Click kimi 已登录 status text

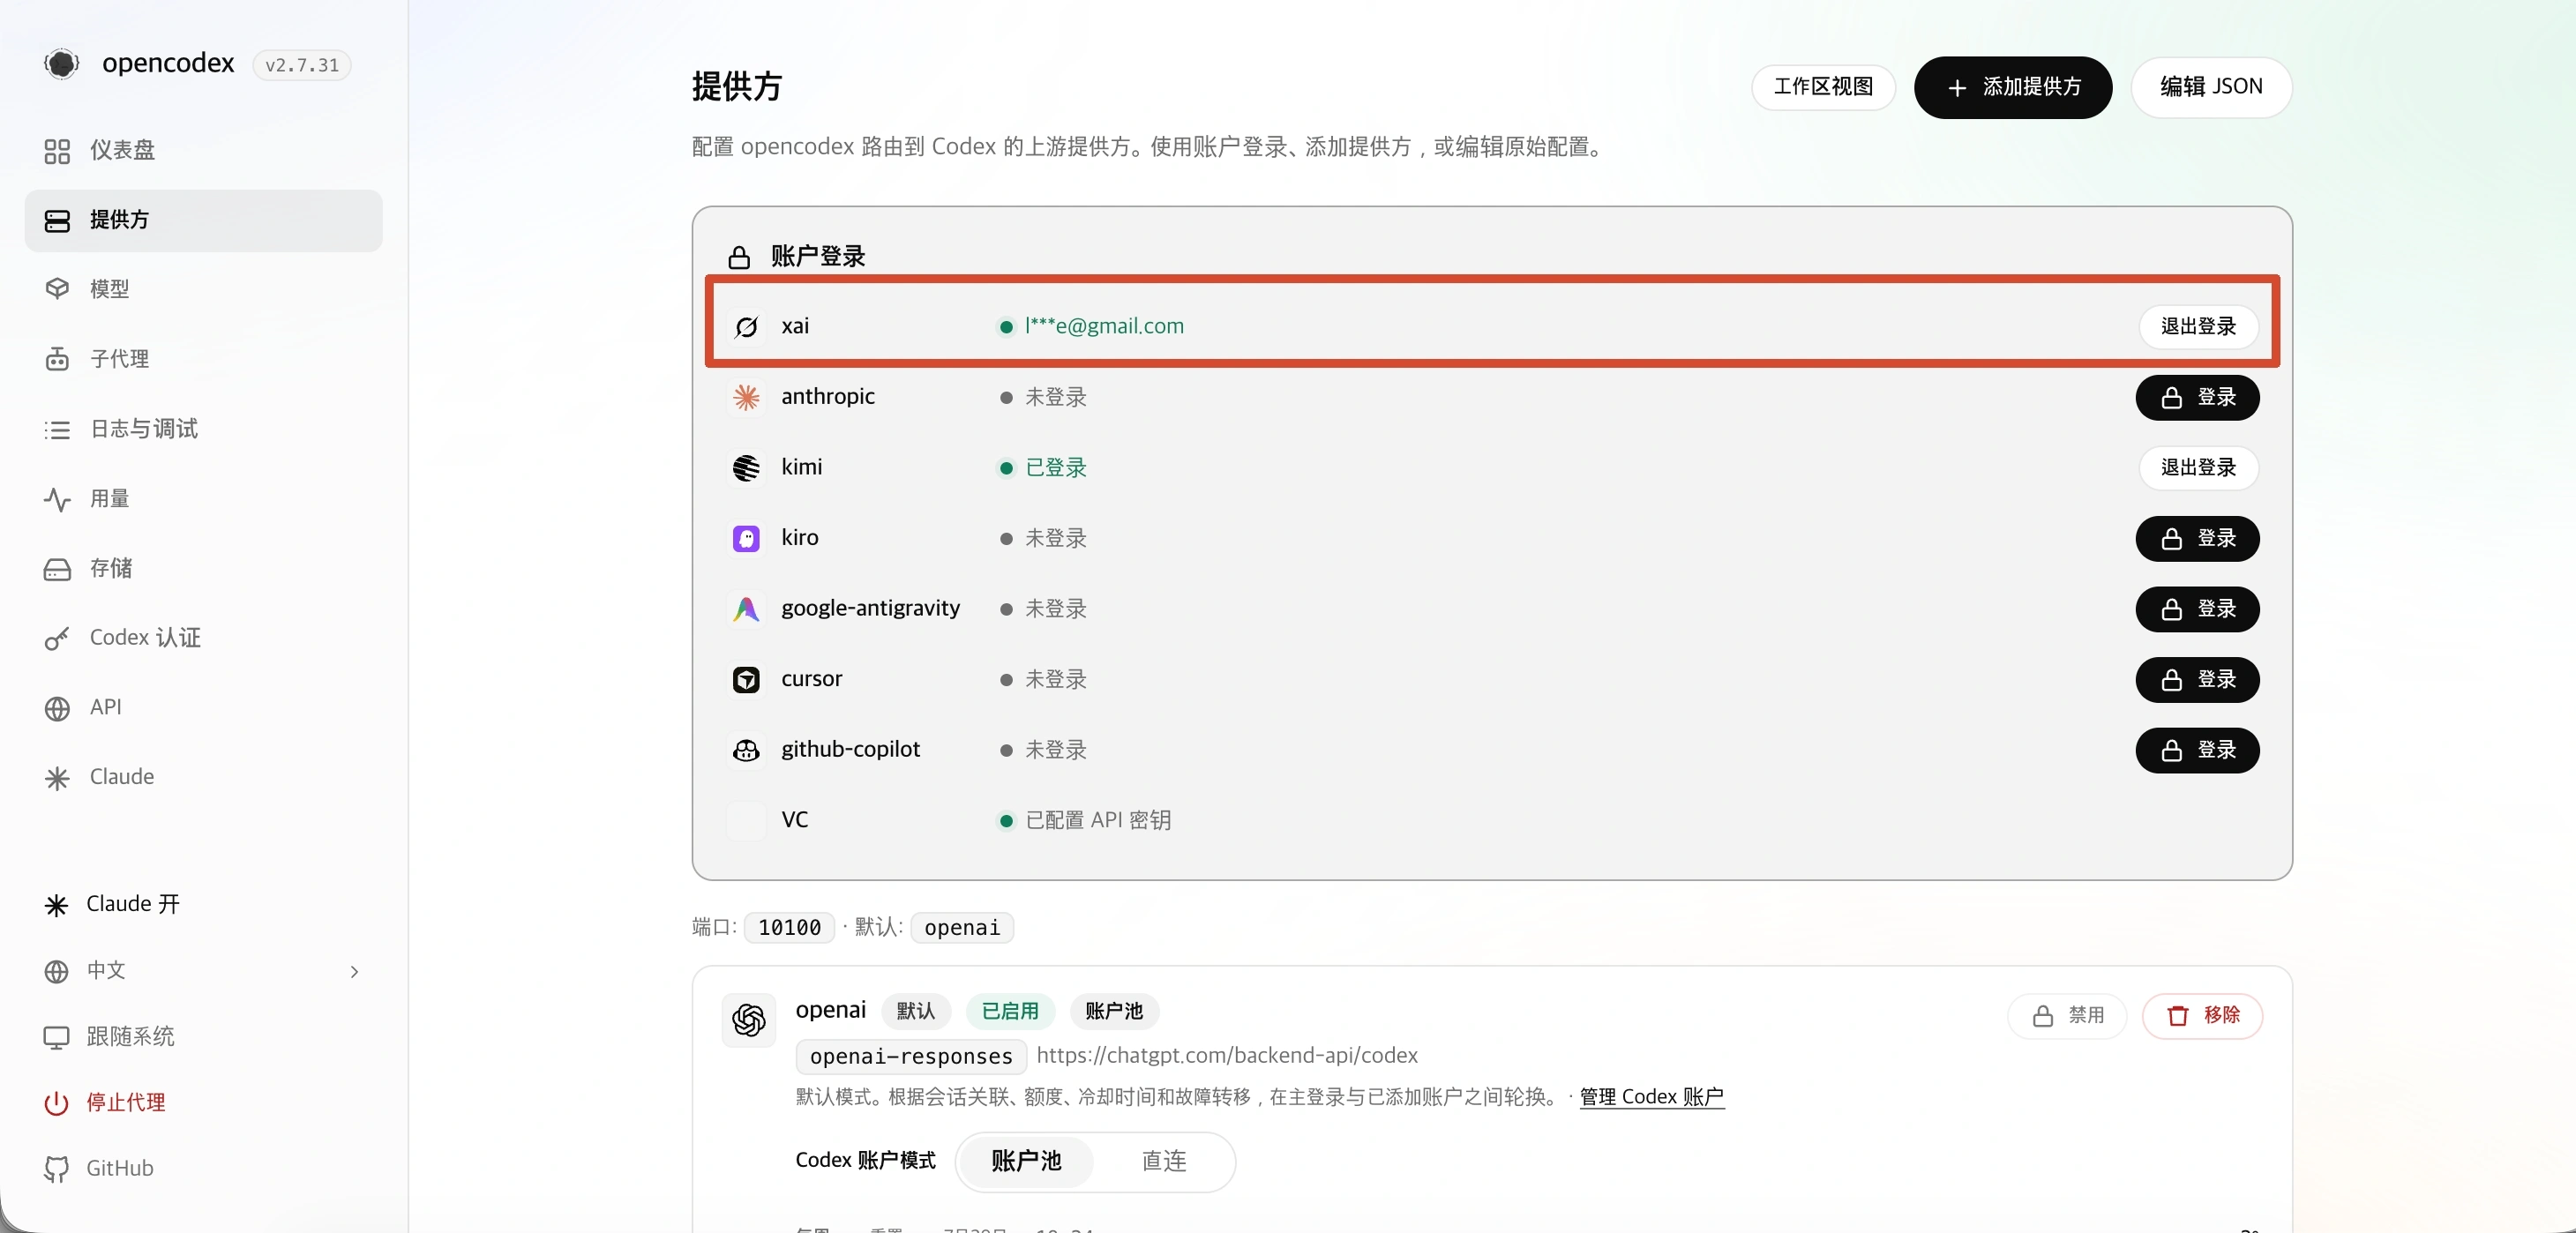tap(1056, 468)
